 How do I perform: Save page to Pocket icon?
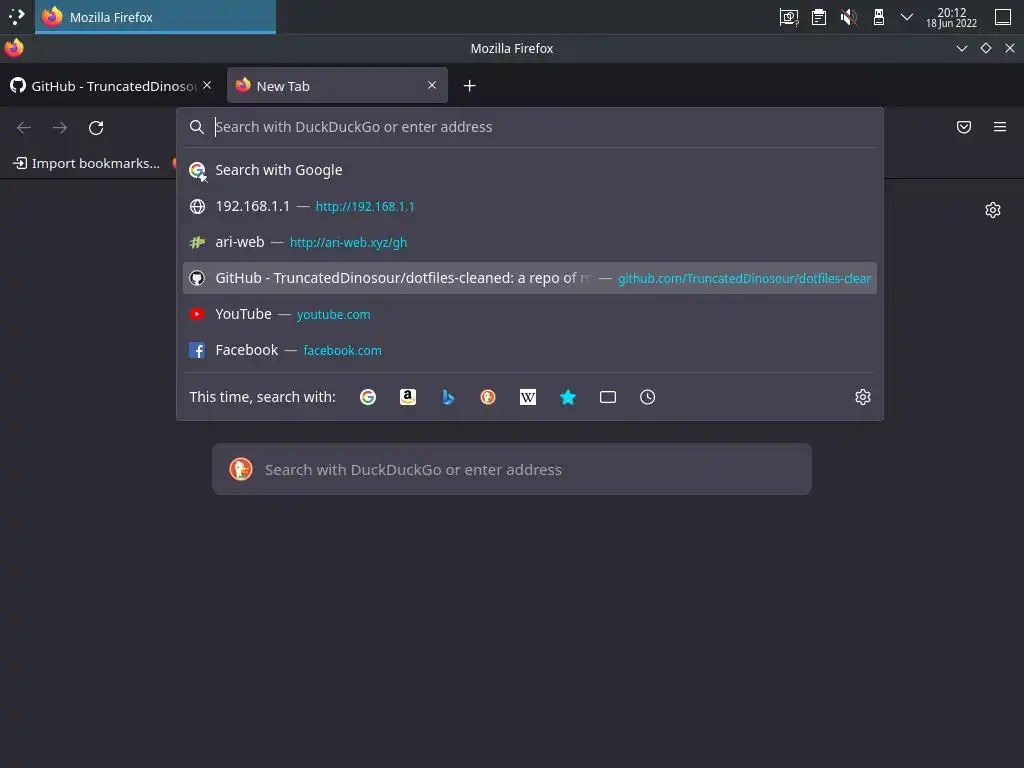click(x=964, y=127)
